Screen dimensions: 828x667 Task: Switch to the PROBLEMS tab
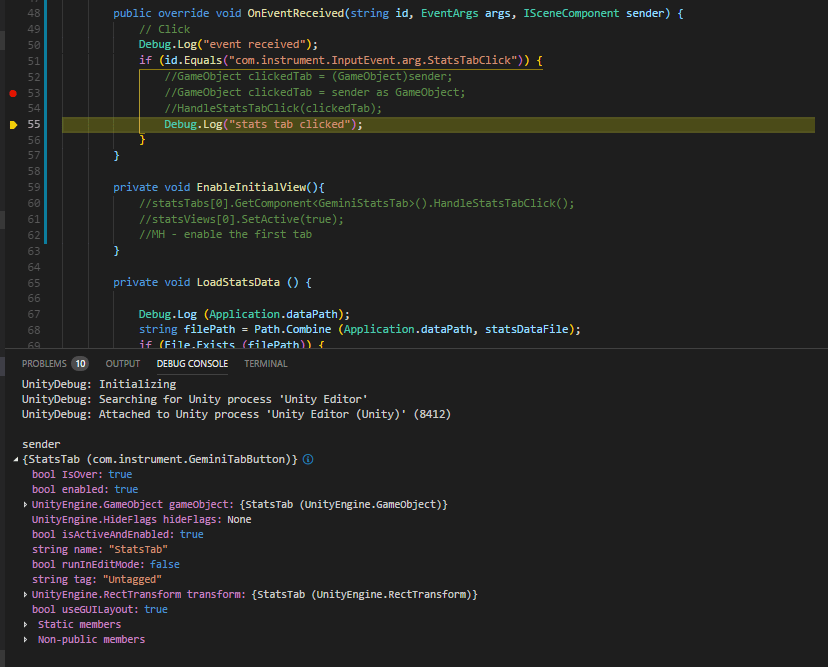point(44,363)
